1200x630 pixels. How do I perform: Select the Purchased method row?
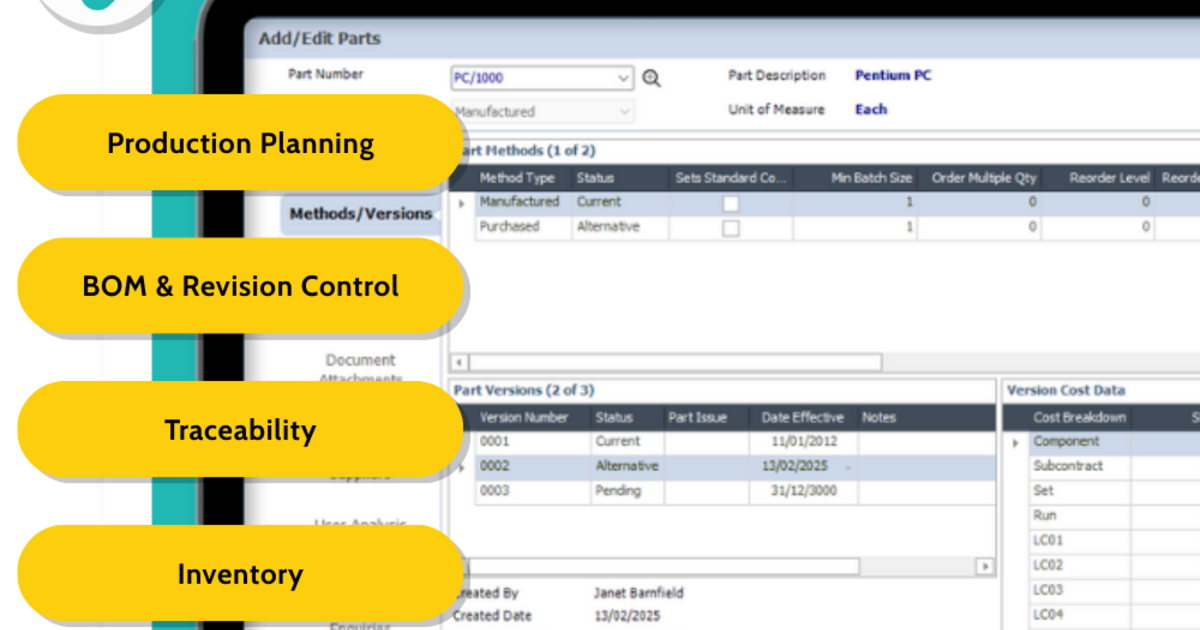[825, 228]
